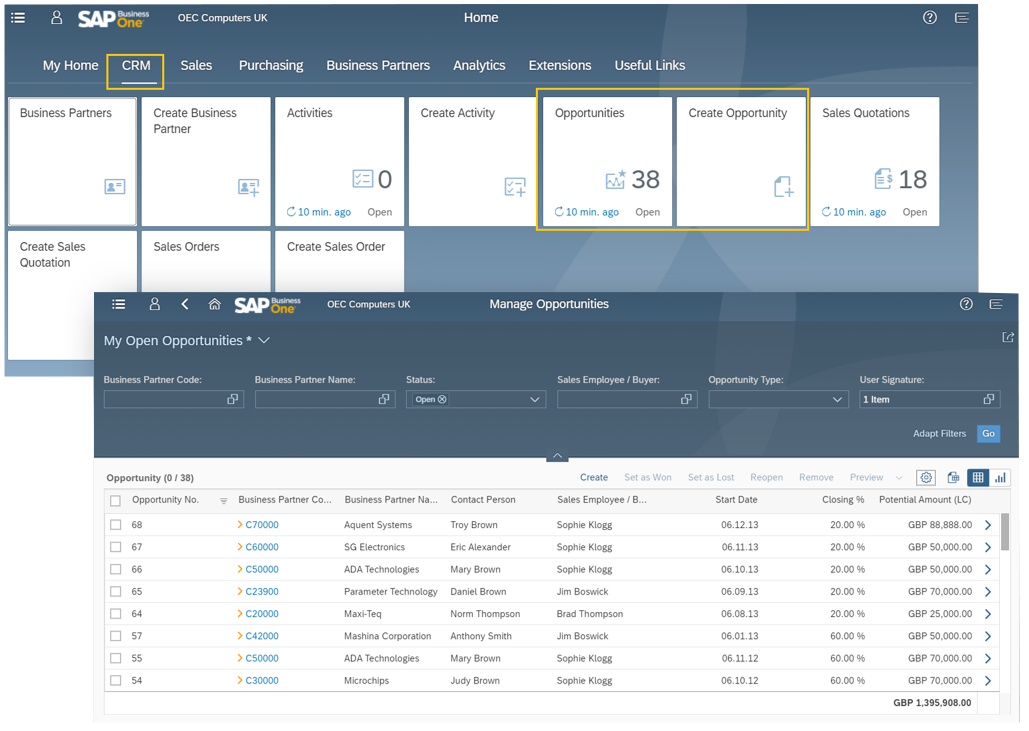Screen dimensions: 1029x731
Task: Open the notifications panel icon in the Home window
Action: (961, 18)
